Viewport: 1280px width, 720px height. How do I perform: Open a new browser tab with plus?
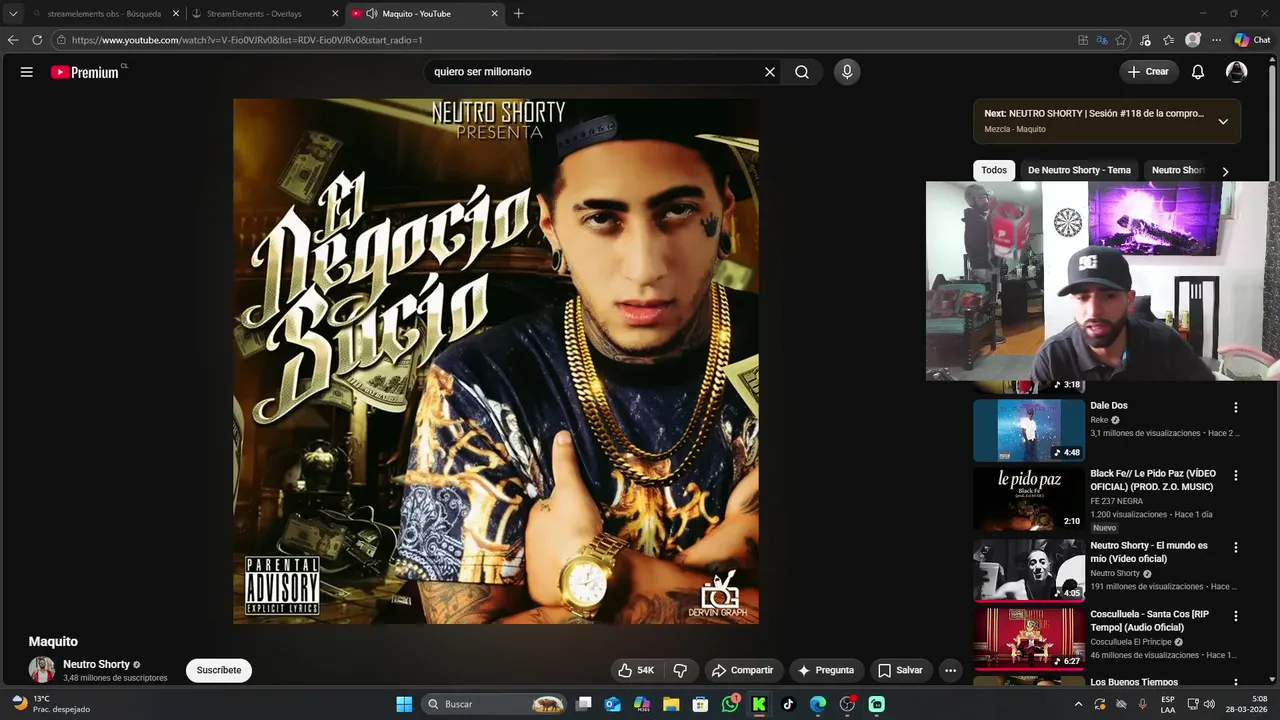518,14
